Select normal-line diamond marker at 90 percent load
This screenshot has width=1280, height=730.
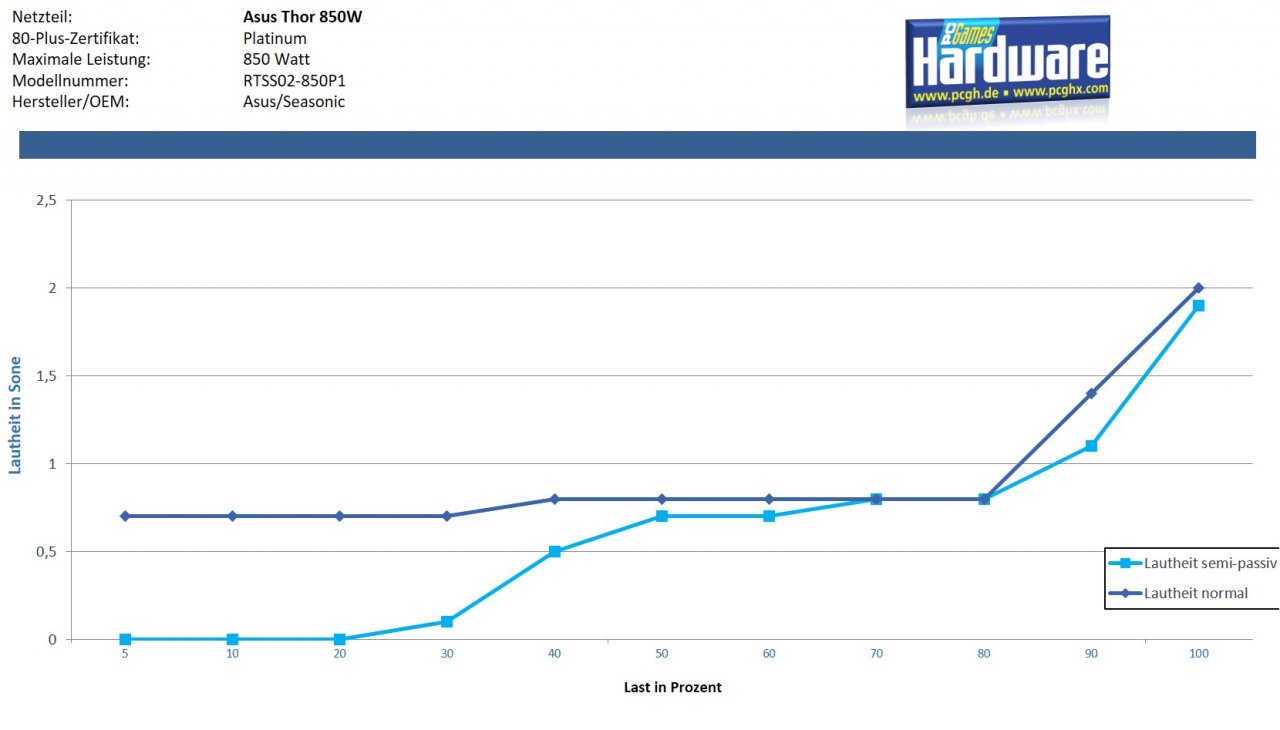tap(1091, 393)
